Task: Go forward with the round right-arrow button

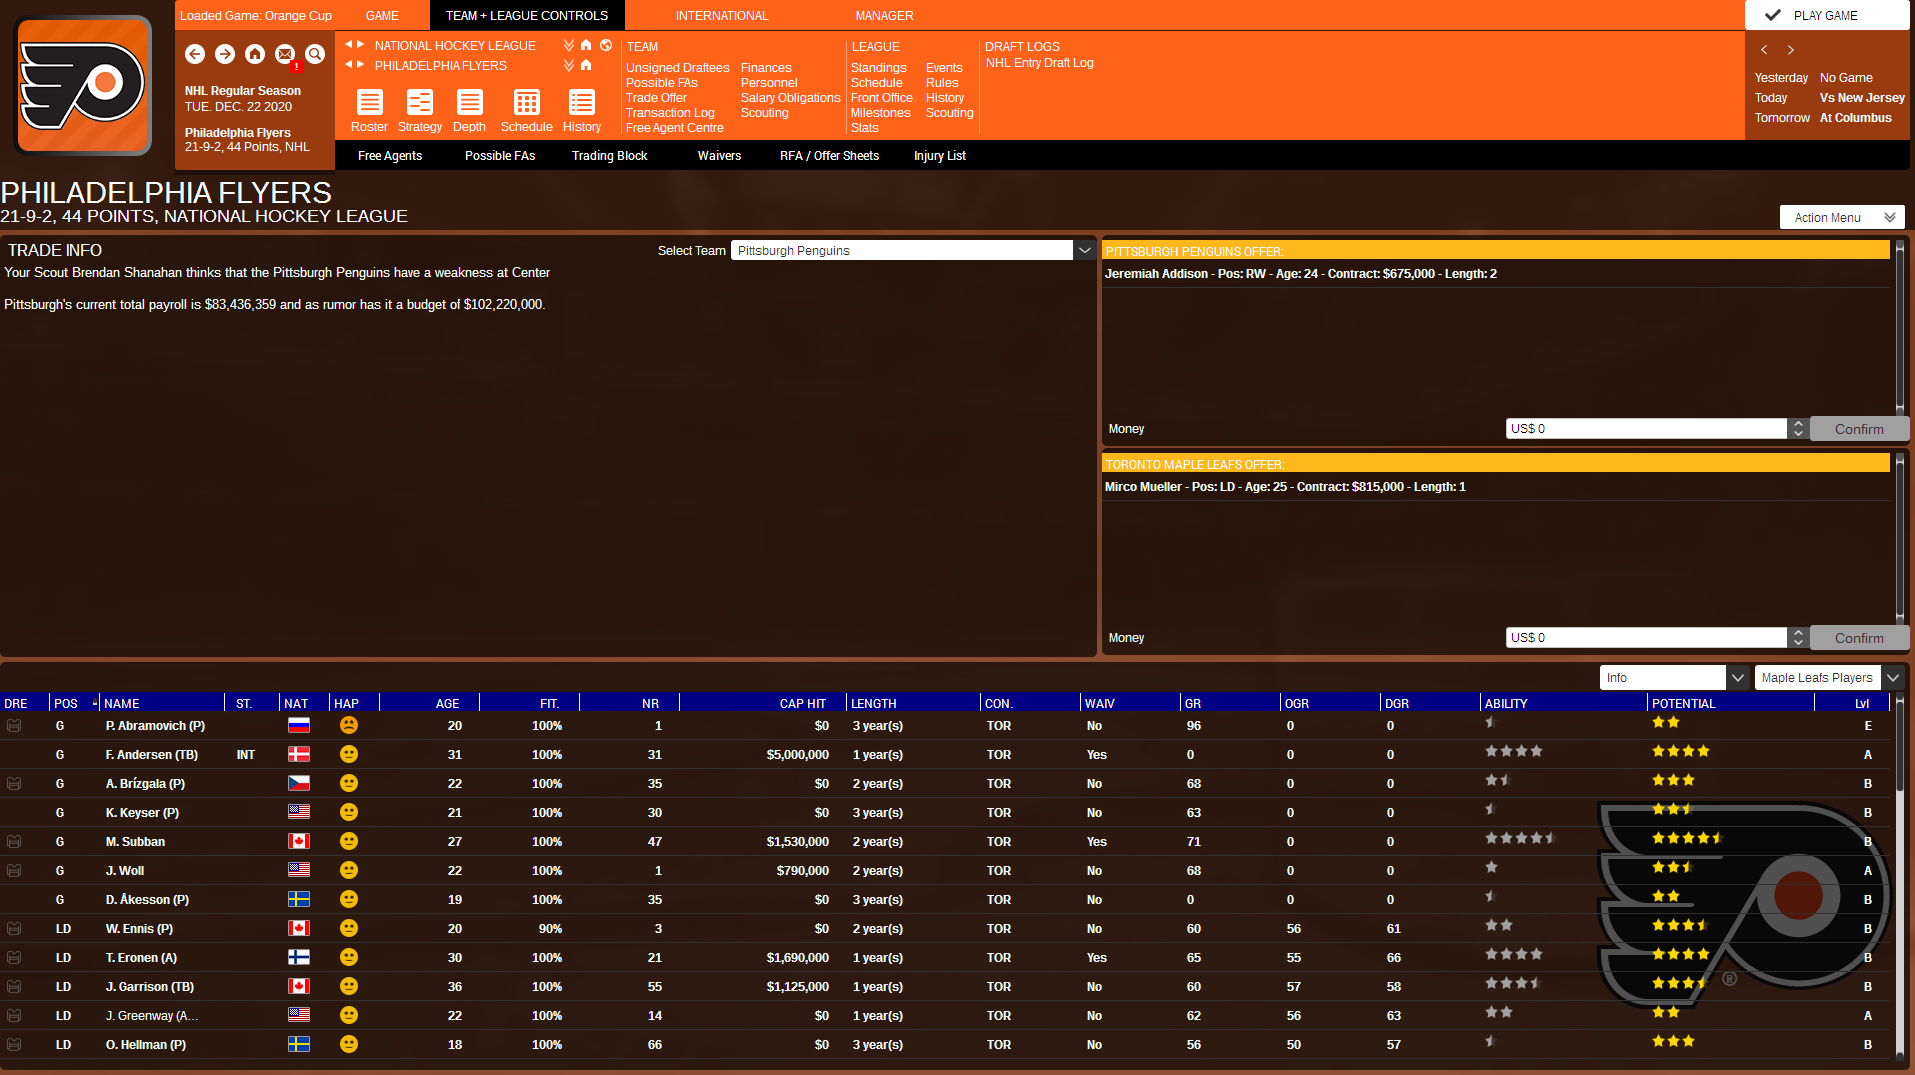Action: (225, 54)
